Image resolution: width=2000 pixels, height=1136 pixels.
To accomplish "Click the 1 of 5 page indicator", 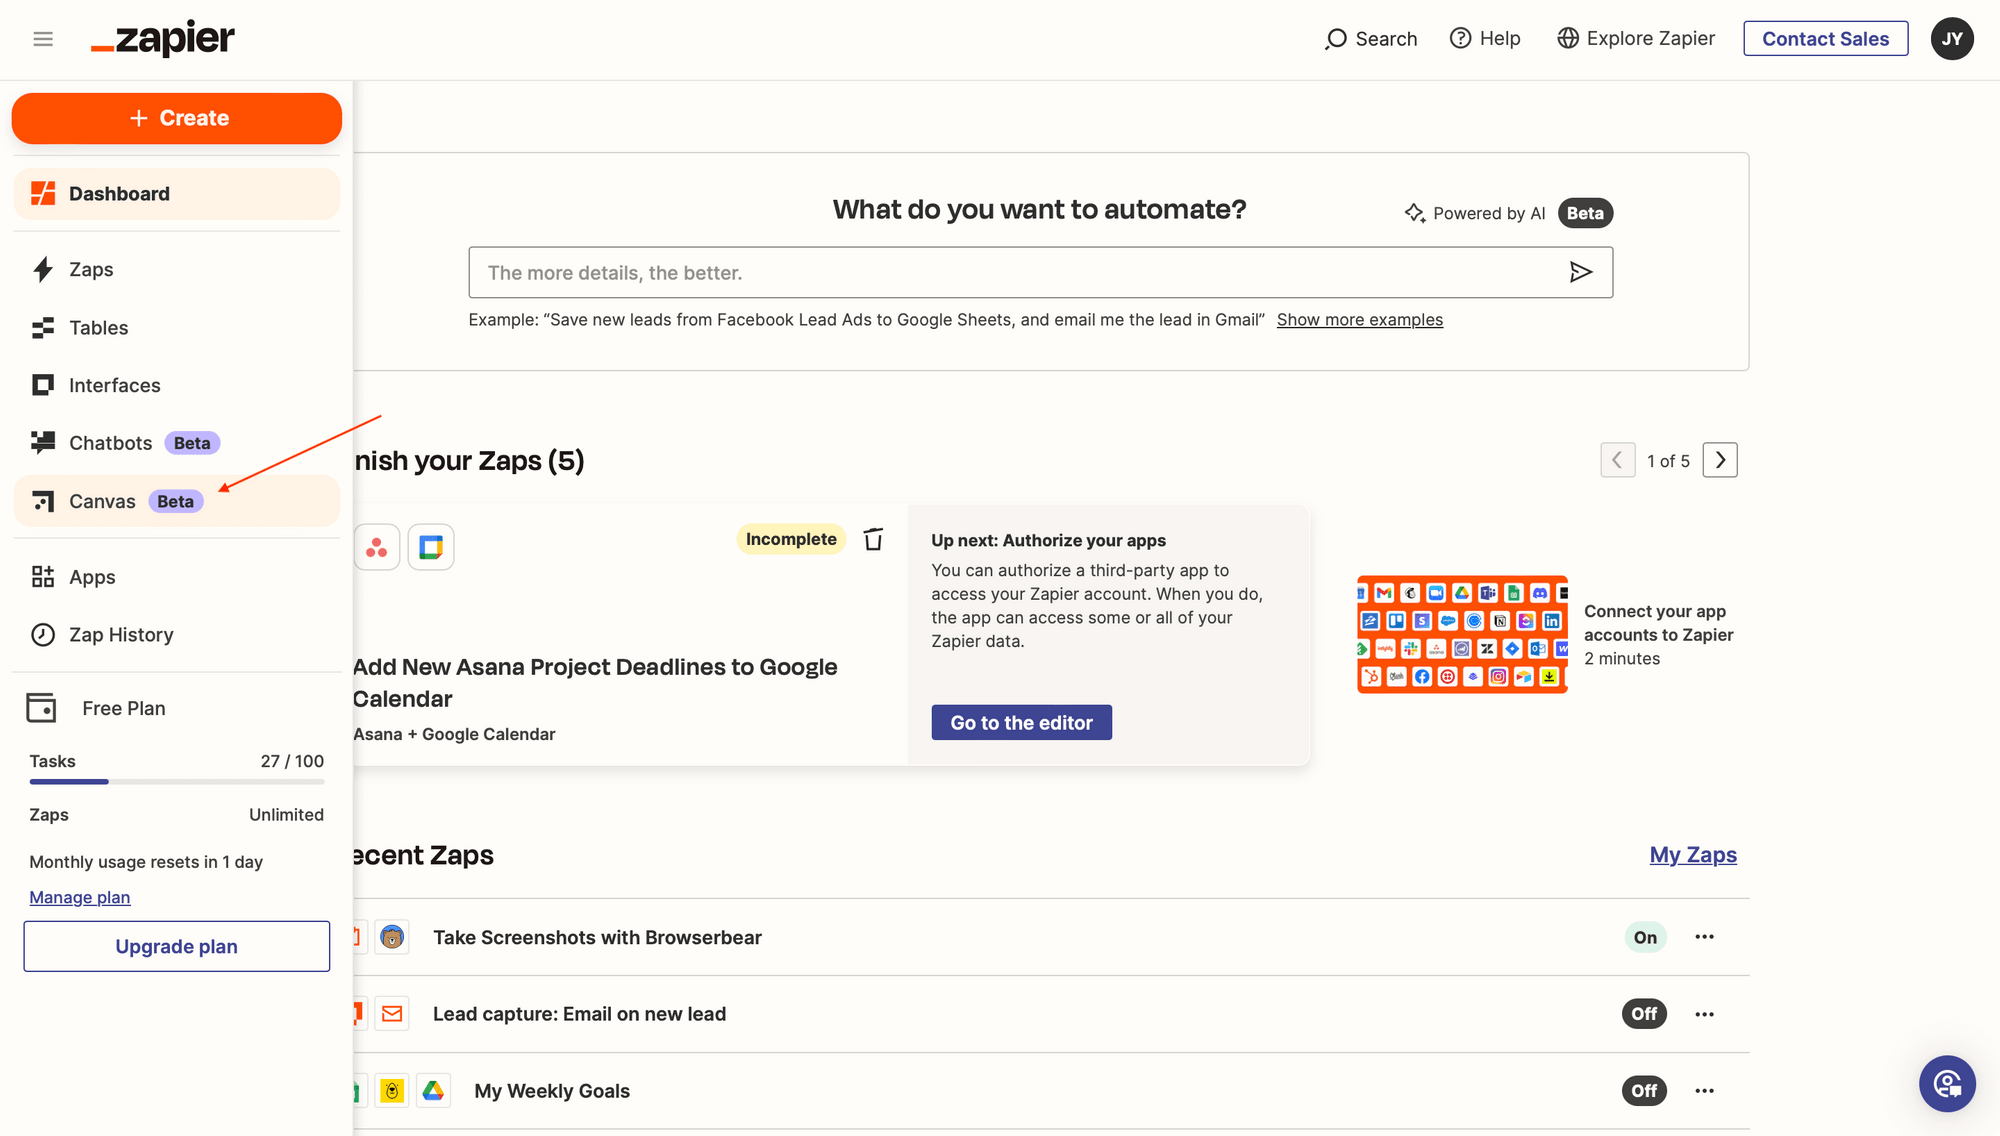I will [x=1668, y=461].
